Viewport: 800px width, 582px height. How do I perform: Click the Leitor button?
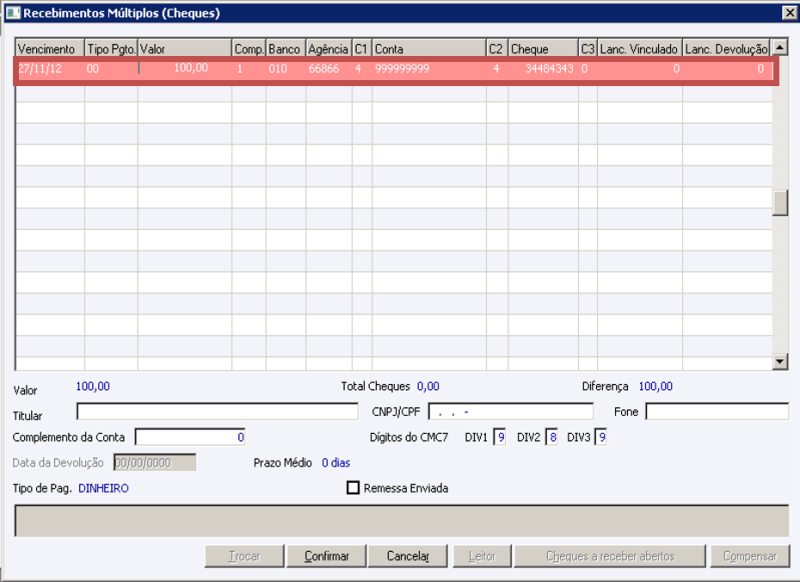click(481, 555)
